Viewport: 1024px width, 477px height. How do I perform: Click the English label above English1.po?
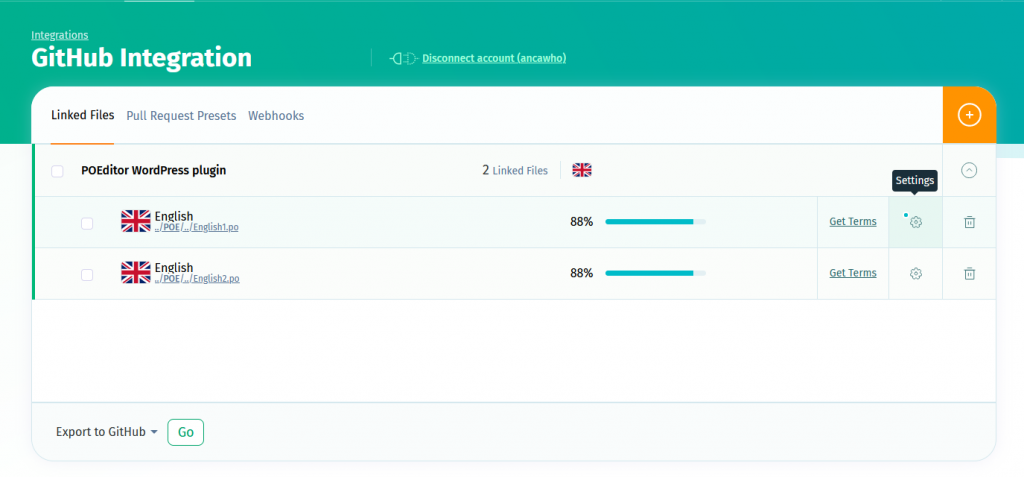(174, 216)
